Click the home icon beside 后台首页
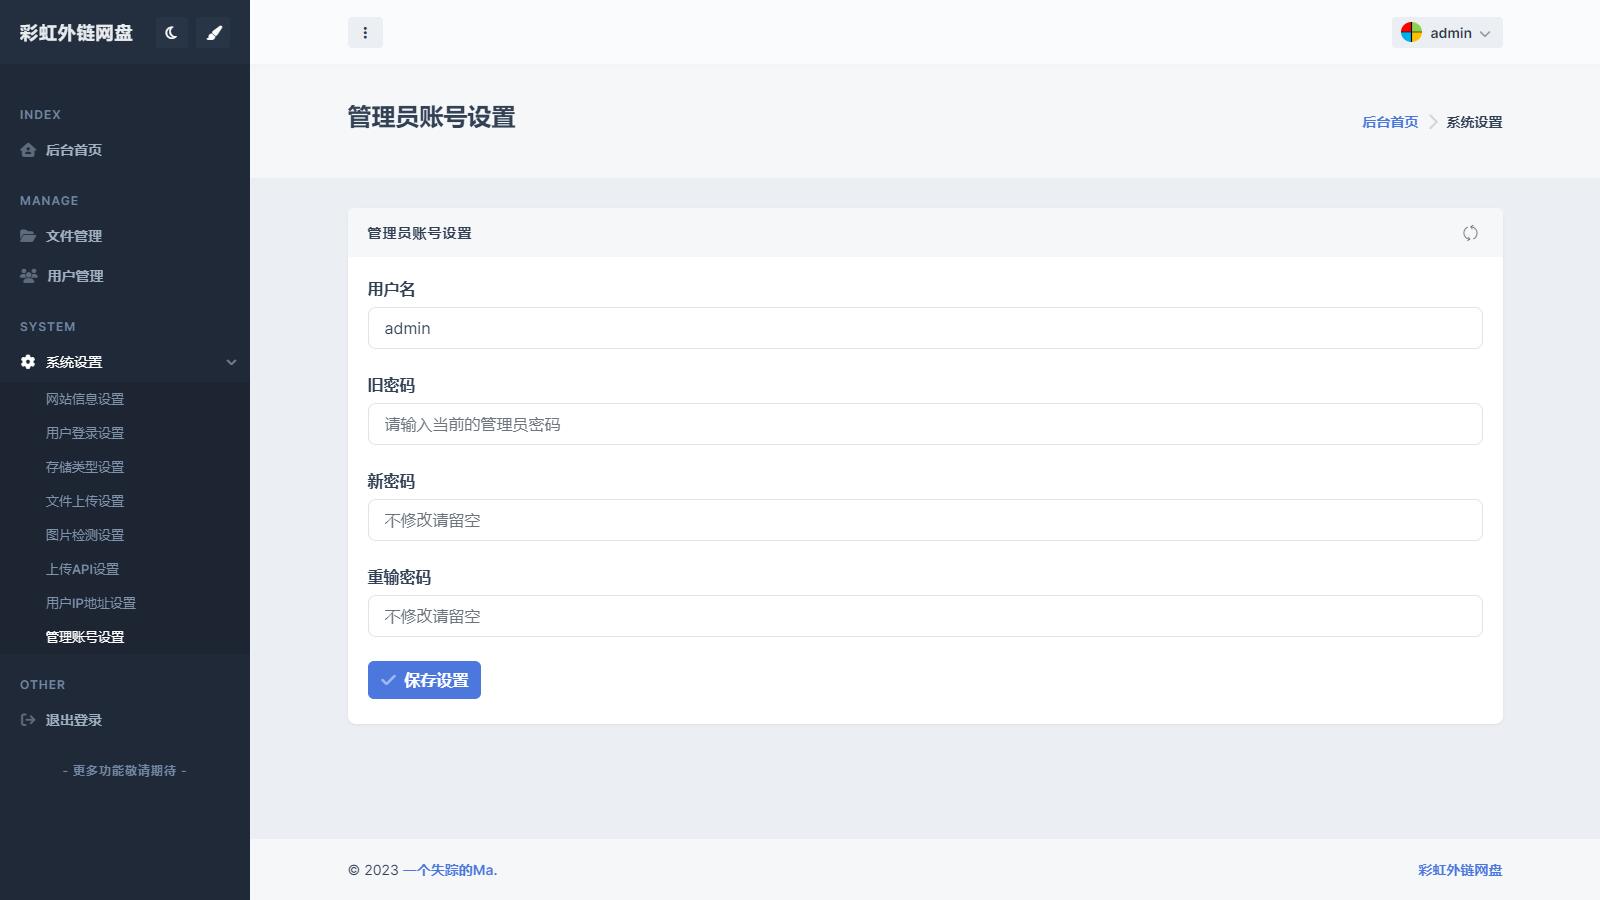1600x900 pixels. 28,150
